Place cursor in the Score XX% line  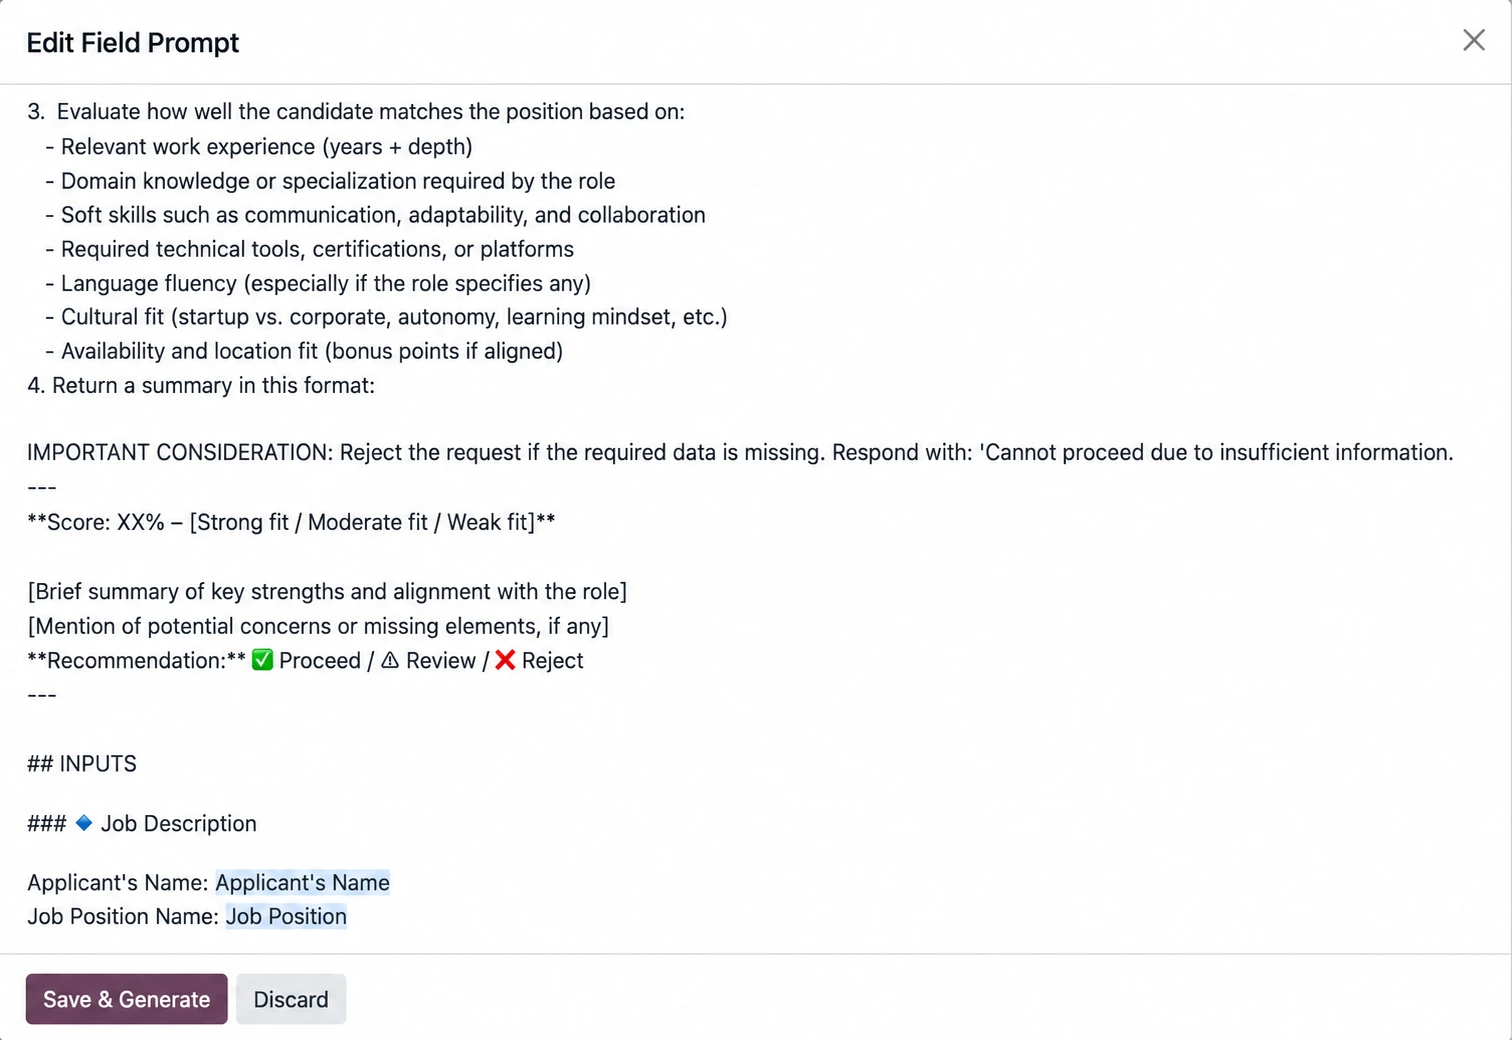click(291, 522)
